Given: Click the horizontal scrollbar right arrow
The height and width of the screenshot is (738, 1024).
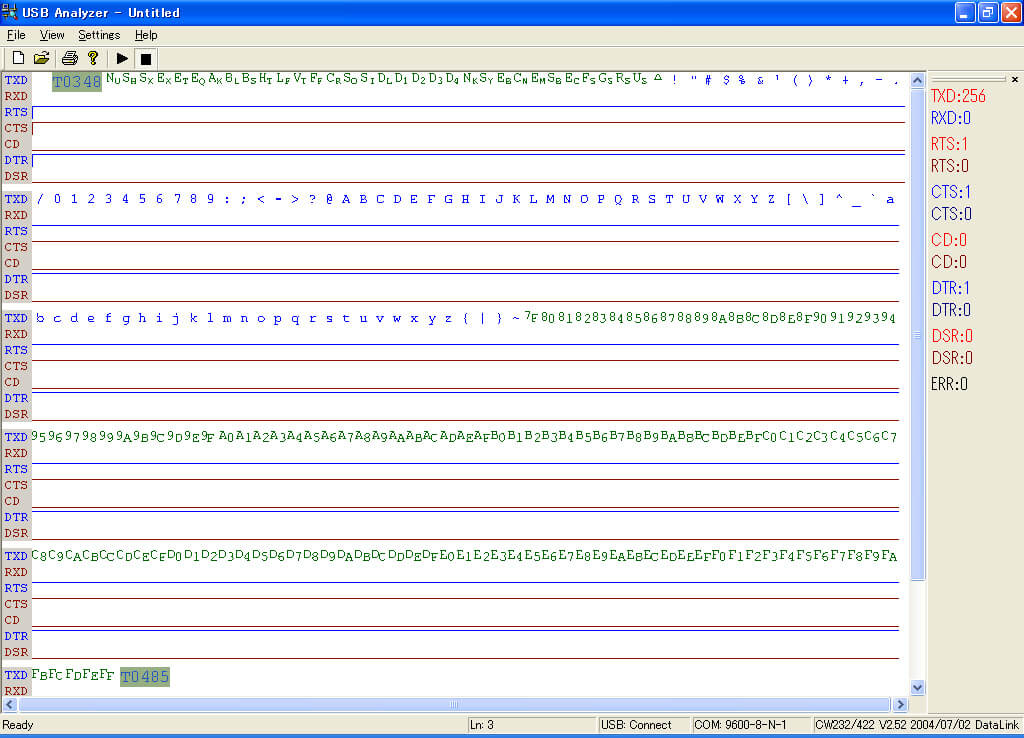Looking at the screenshot, I should pyautogui.click(x=901, y=705).
